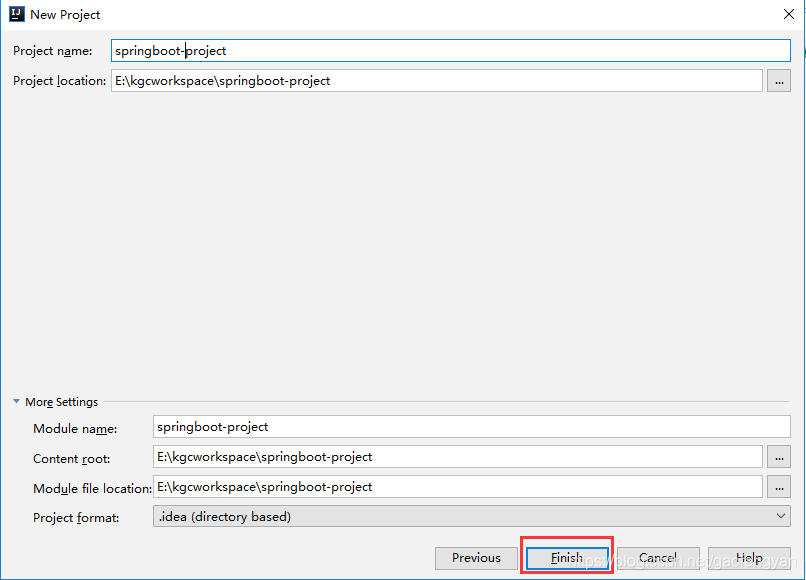The height and width of the screenshot is (580, 806).
Task: Select the Module name text field
Action: tap(470, 427)
